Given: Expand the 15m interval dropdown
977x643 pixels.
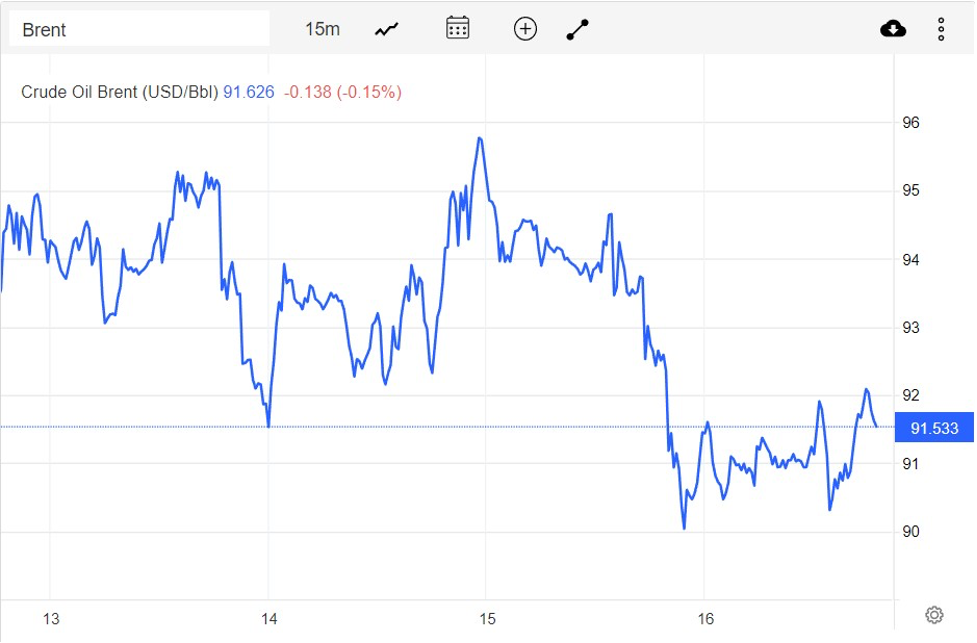Looking at the screenshot, I should tap(322, 29).
